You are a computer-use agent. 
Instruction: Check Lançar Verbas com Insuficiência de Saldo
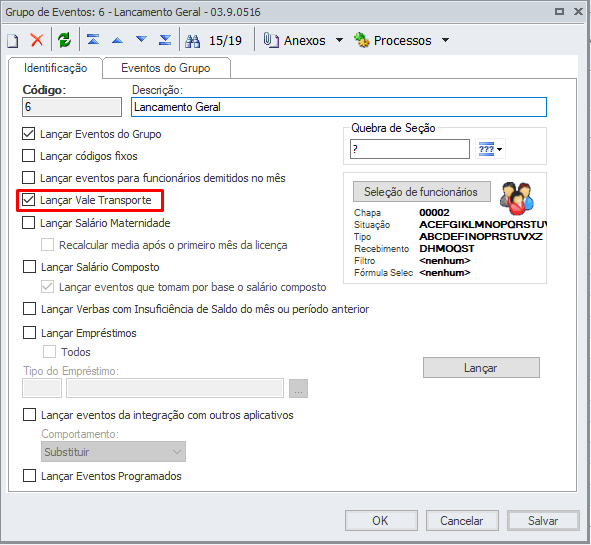tap(29, 309)
